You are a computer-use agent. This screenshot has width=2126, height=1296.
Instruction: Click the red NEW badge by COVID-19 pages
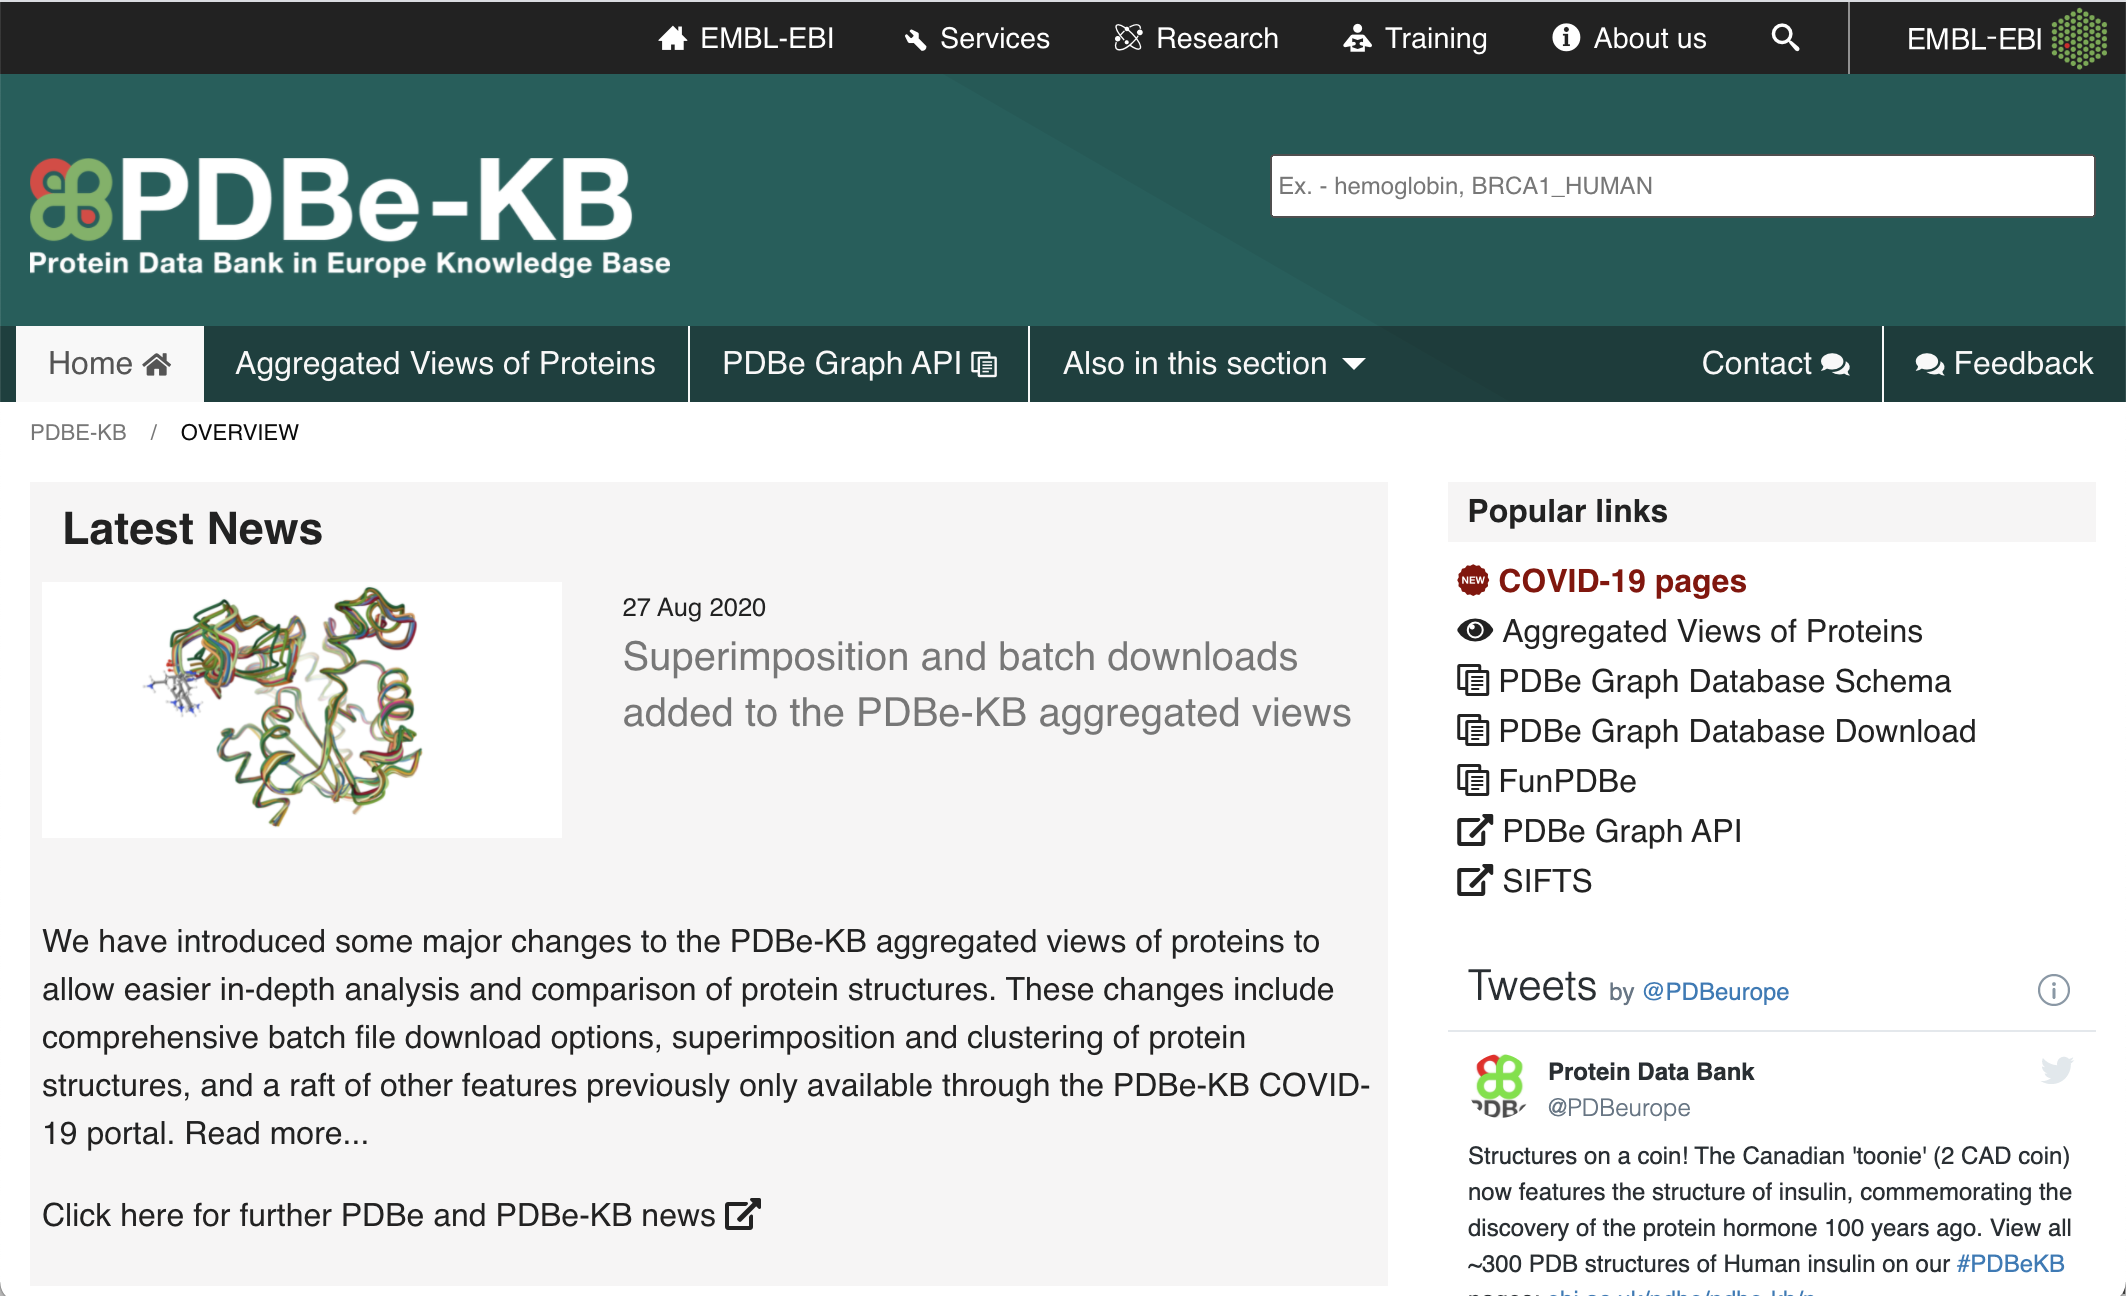1473,580
